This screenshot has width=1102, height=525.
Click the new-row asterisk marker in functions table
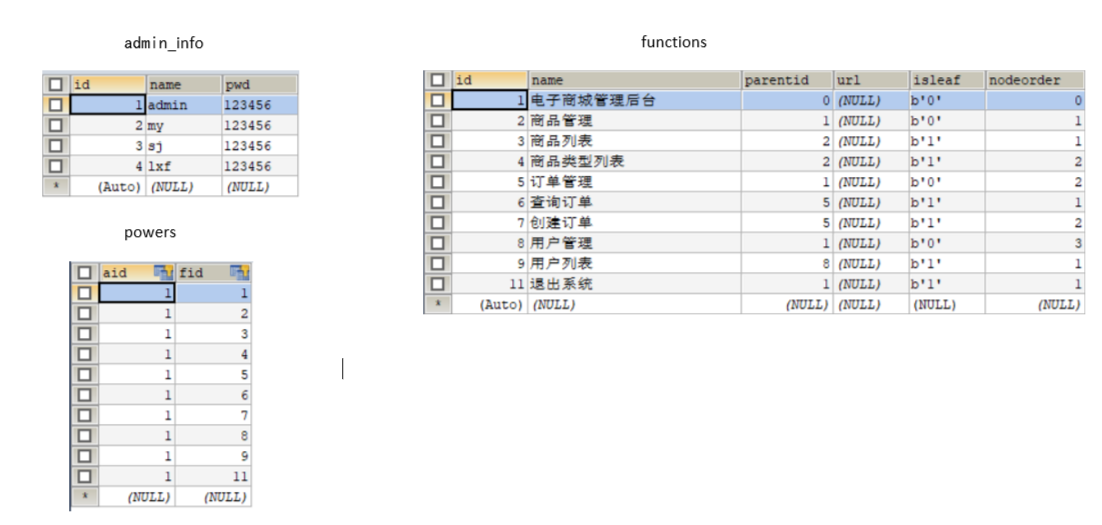tap(437, 304)
